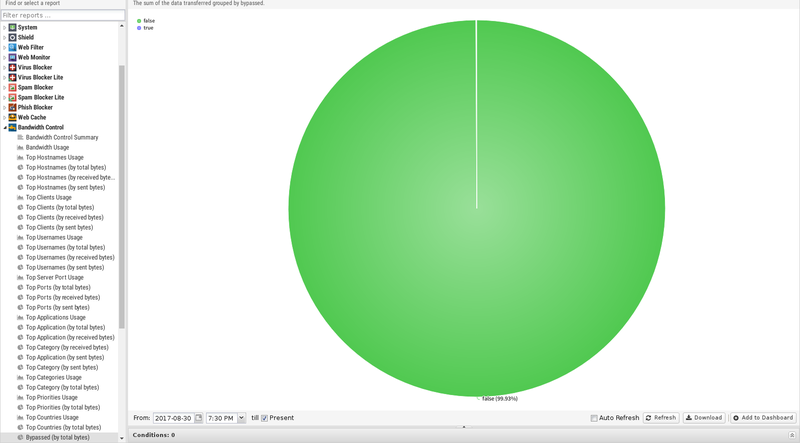The image size is (800, 443).
Task: Click the Top Priorities Usage chart icon
Action: click(x=20, y=398)
